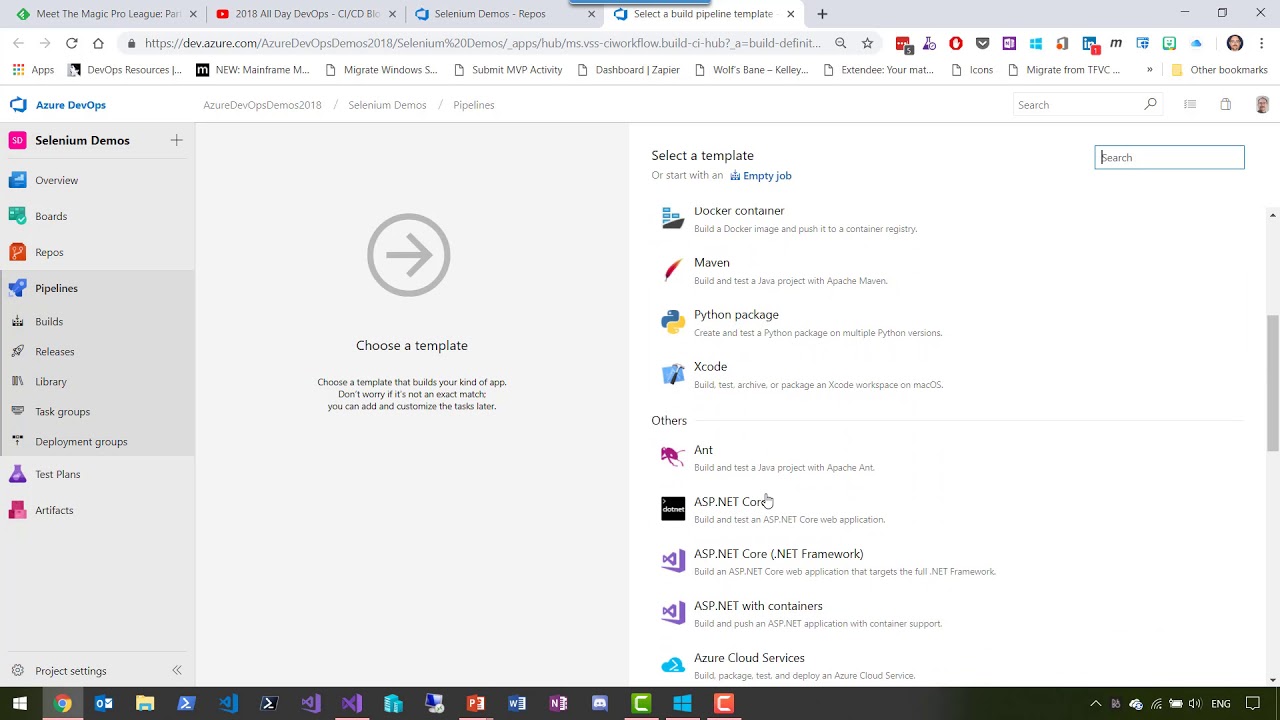Viewport: 1280px width, 720px height.
Task: Open the marketplace shopping bag icon
Action: click(x=1225, y=104)
